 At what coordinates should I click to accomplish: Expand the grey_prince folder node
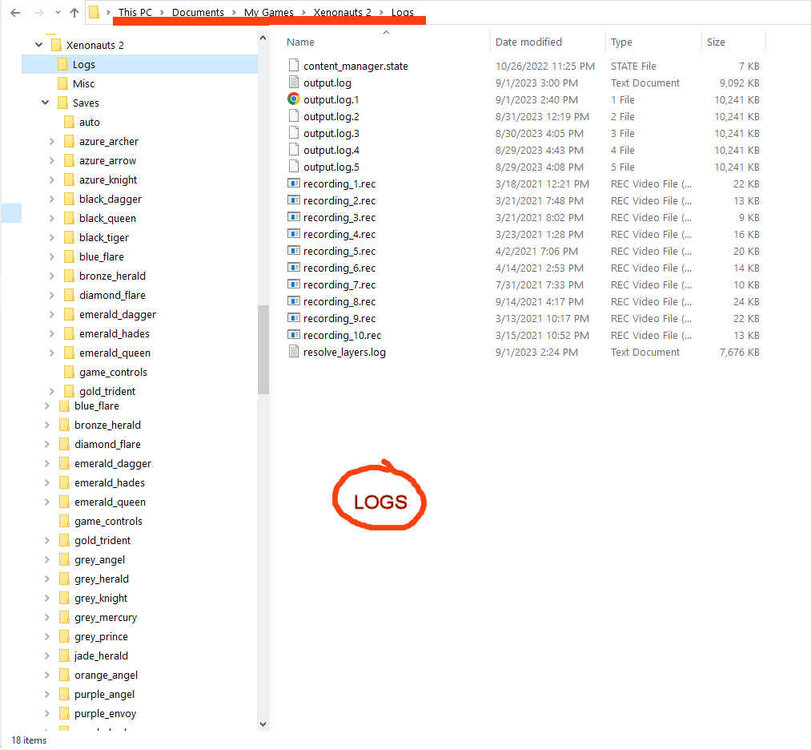coord(47,637)
